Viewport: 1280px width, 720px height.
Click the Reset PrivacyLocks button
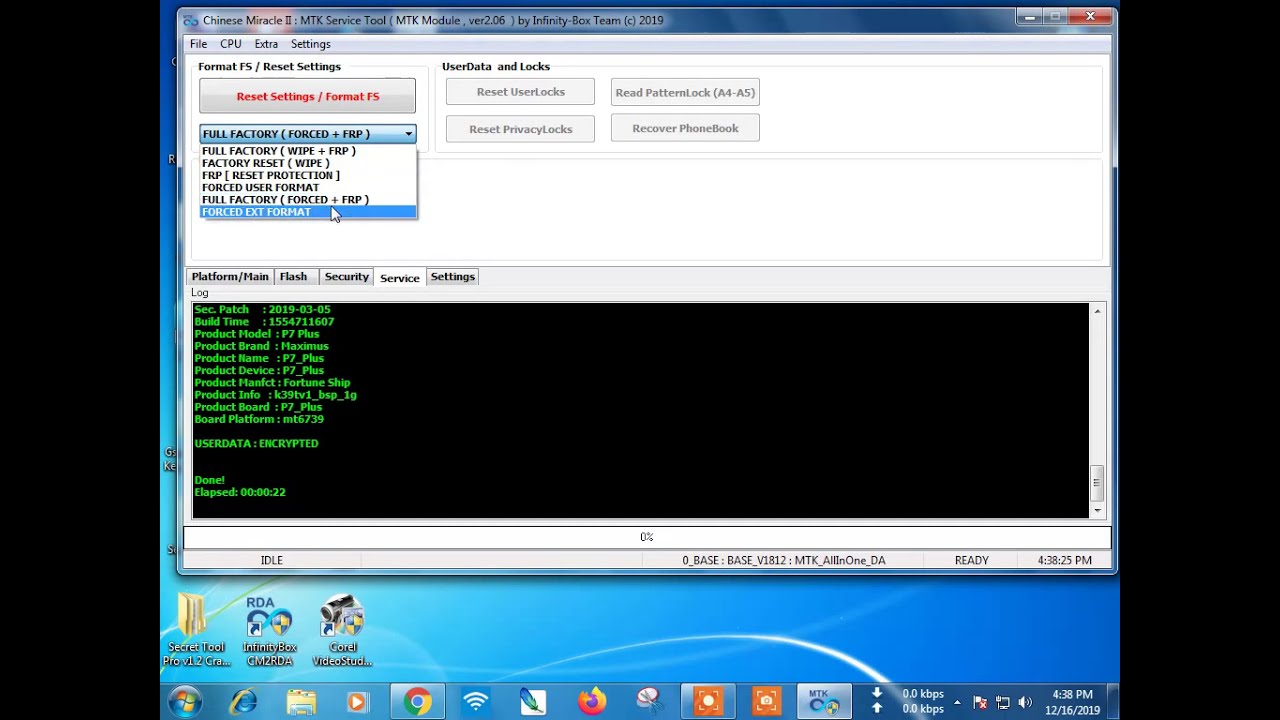pyautogui.click(x=520, y=129)
